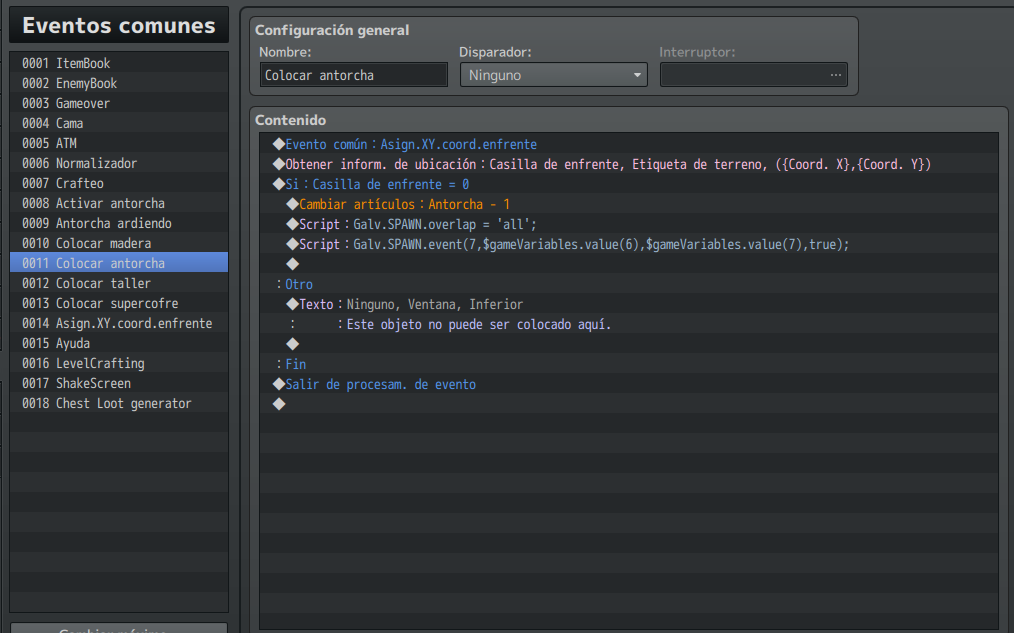Select the empty diamond slot above Fin
Screen dimensions: 1014x633
point(629,345)
